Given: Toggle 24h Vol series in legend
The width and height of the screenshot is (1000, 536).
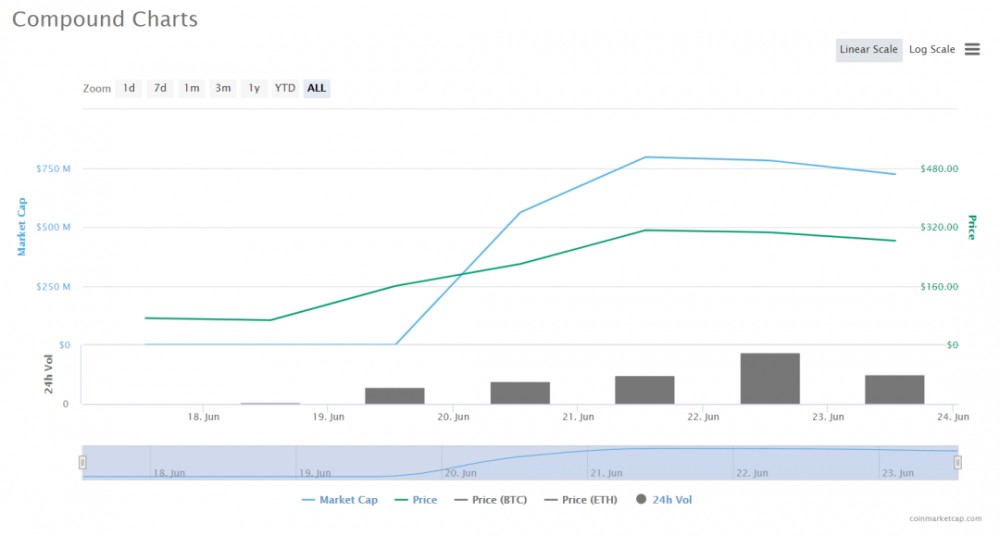Looking at the screenshot, I should pos(663,500).
